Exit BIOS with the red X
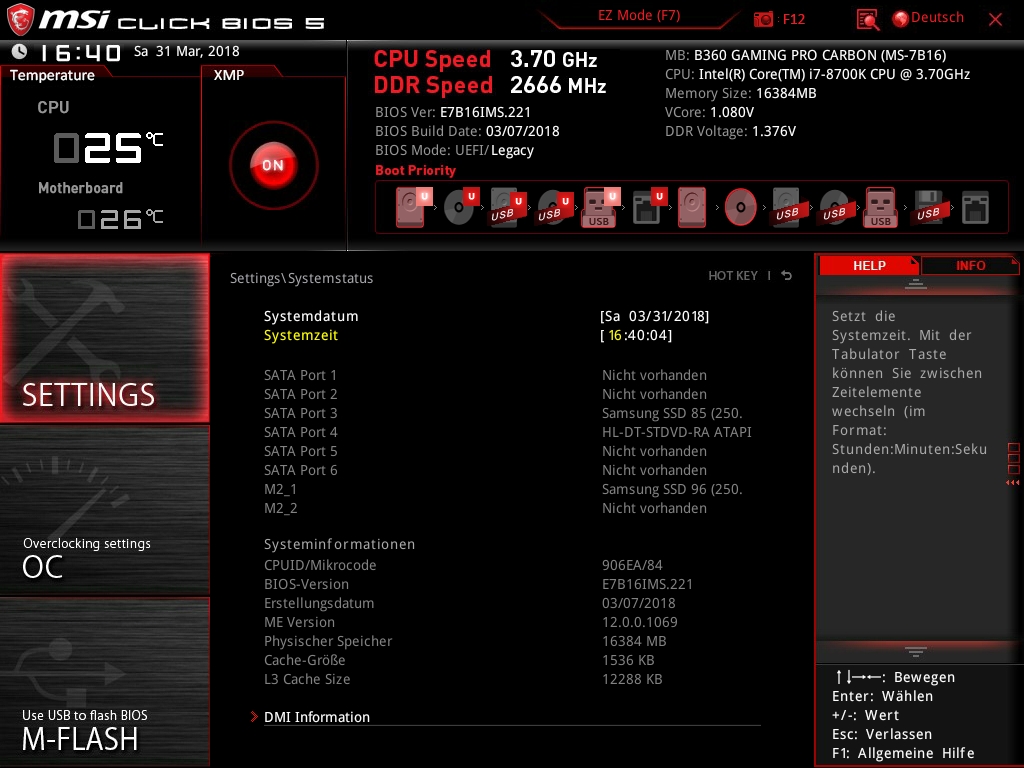Viewport: 1024px width, 768px height. [x=995, y=20]
